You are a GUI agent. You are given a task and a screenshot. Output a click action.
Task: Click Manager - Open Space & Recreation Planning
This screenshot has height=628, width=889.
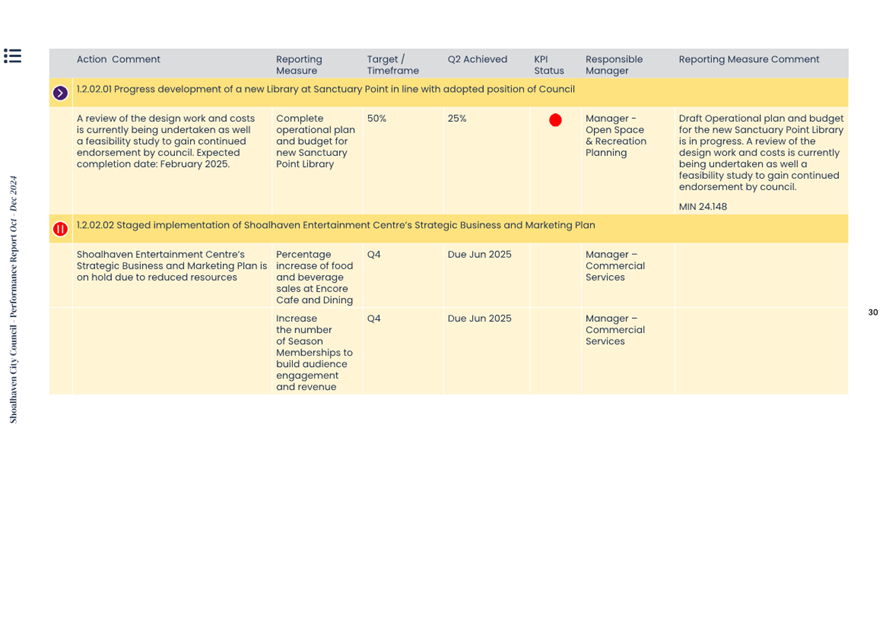(x=615, y=136)
